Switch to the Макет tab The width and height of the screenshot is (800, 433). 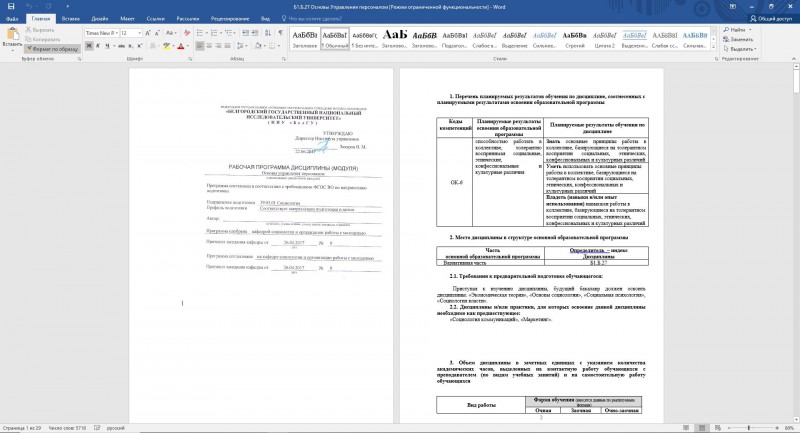(x=127, y=19)
